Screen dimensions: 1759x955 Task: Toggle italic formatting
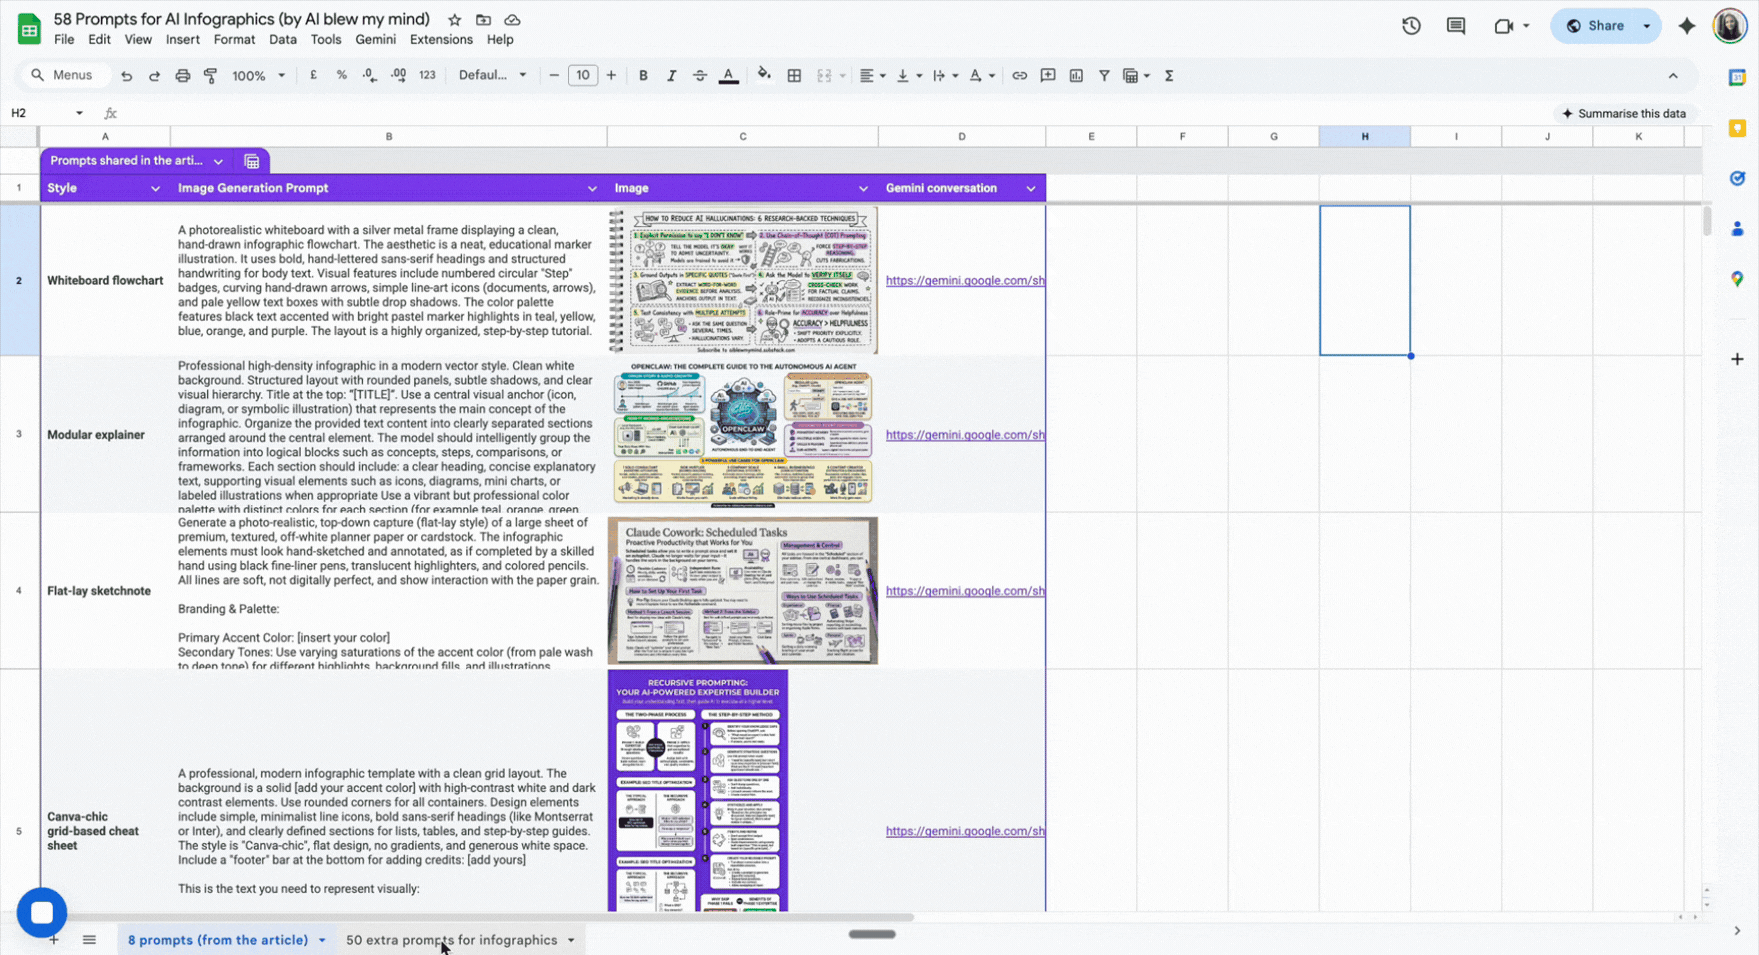(x=671, y=75)
